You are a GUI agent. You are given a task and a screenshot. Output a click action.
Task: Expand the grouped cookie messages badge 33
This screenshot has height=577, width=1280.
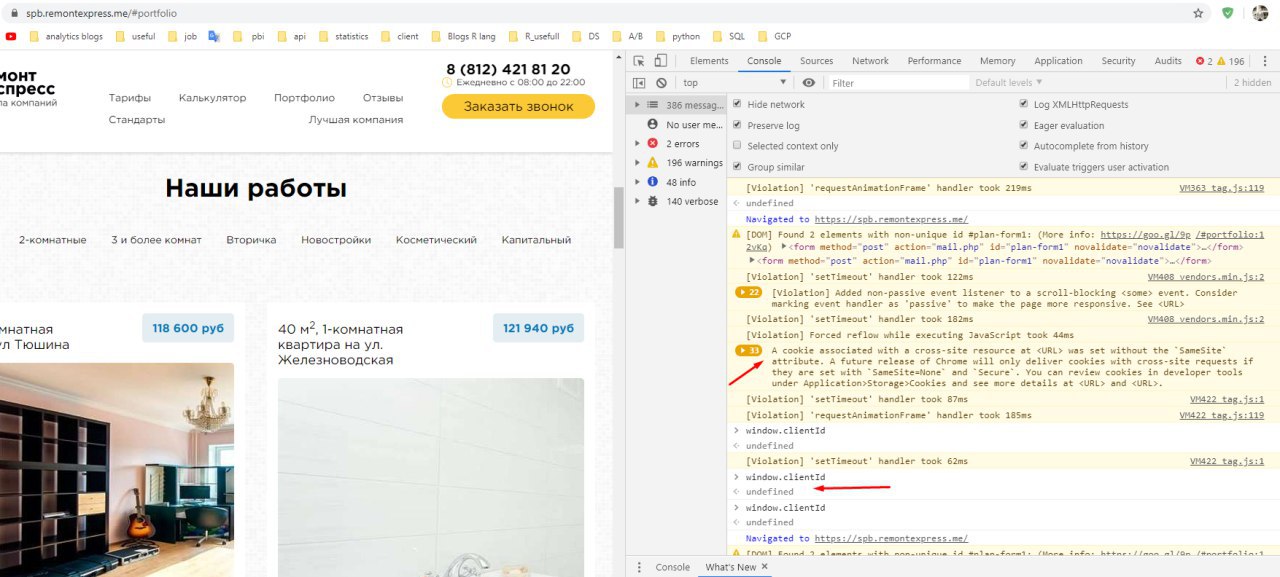pos(749,351)
